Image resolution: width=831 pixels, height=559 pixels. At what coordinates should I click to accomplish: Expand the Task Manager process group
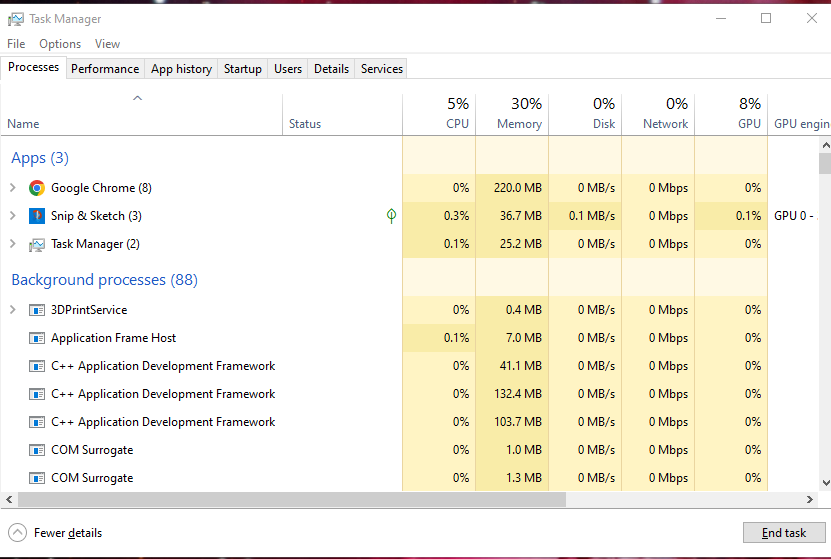[12, 244]
